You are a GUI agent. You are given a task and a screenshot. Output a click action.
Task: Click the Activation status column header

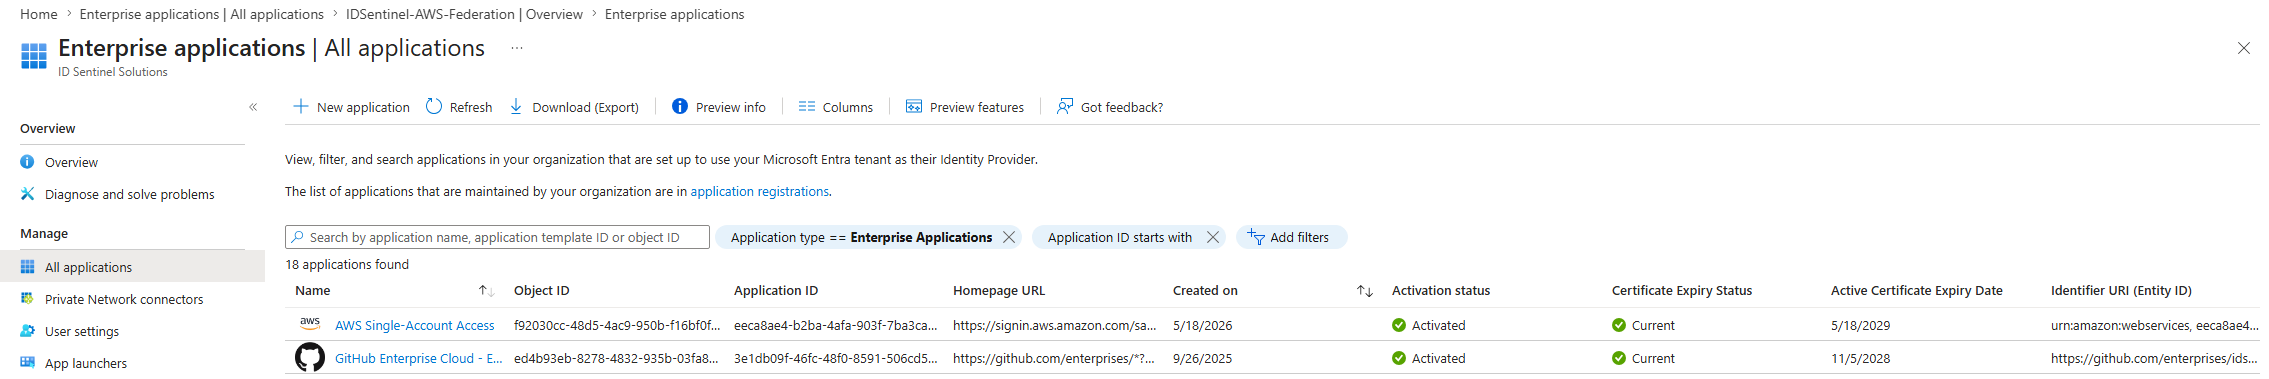1441,291
